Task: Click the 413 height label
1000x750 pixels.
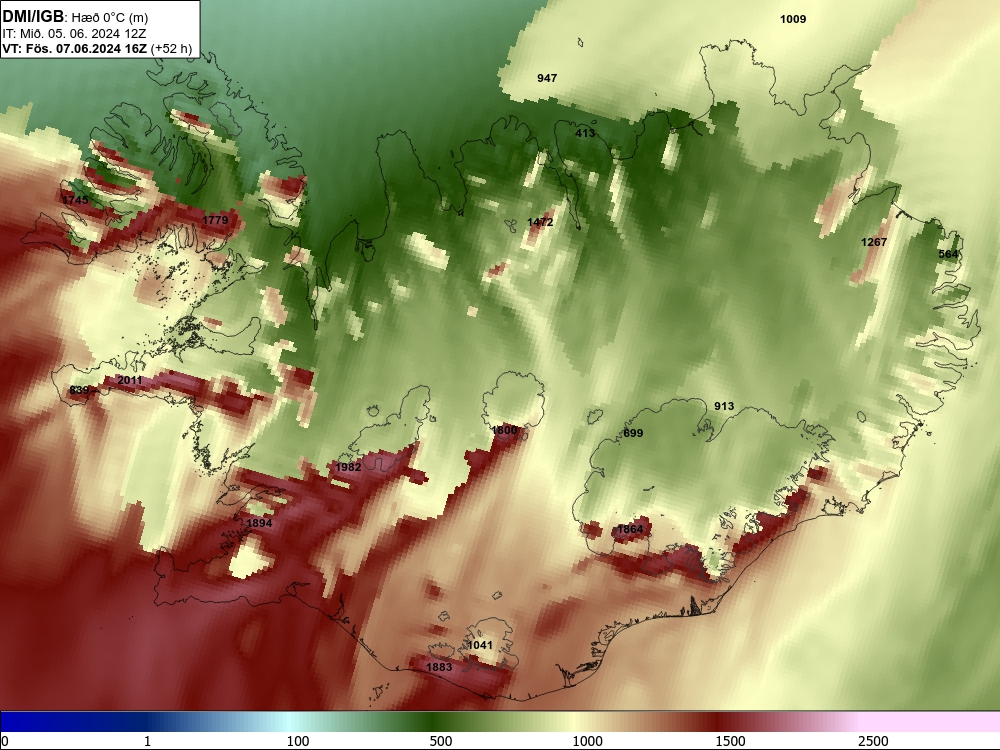Action: click(x=585, y=133)
